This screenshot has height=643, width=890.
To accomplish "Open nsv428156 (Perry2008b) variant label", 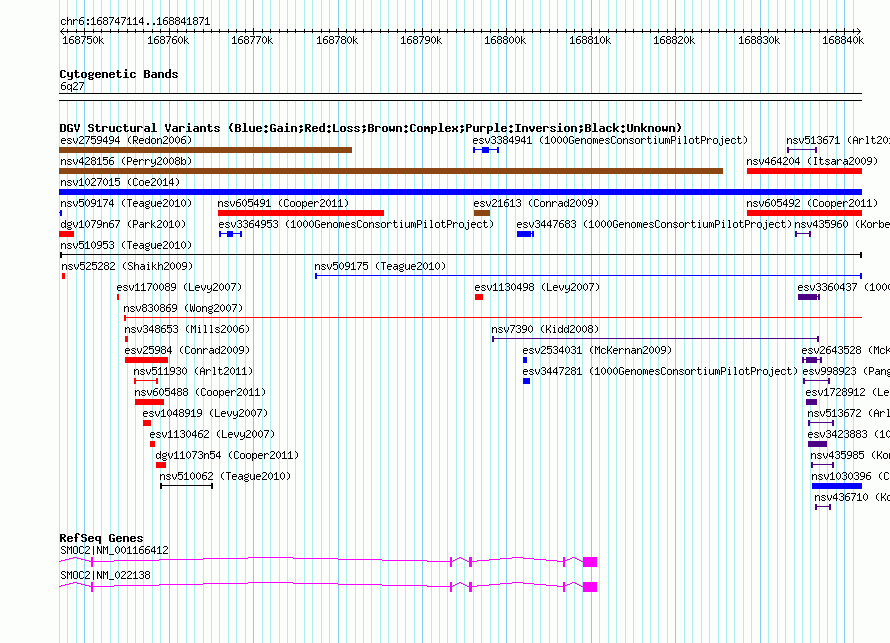I will coord(126,161).
